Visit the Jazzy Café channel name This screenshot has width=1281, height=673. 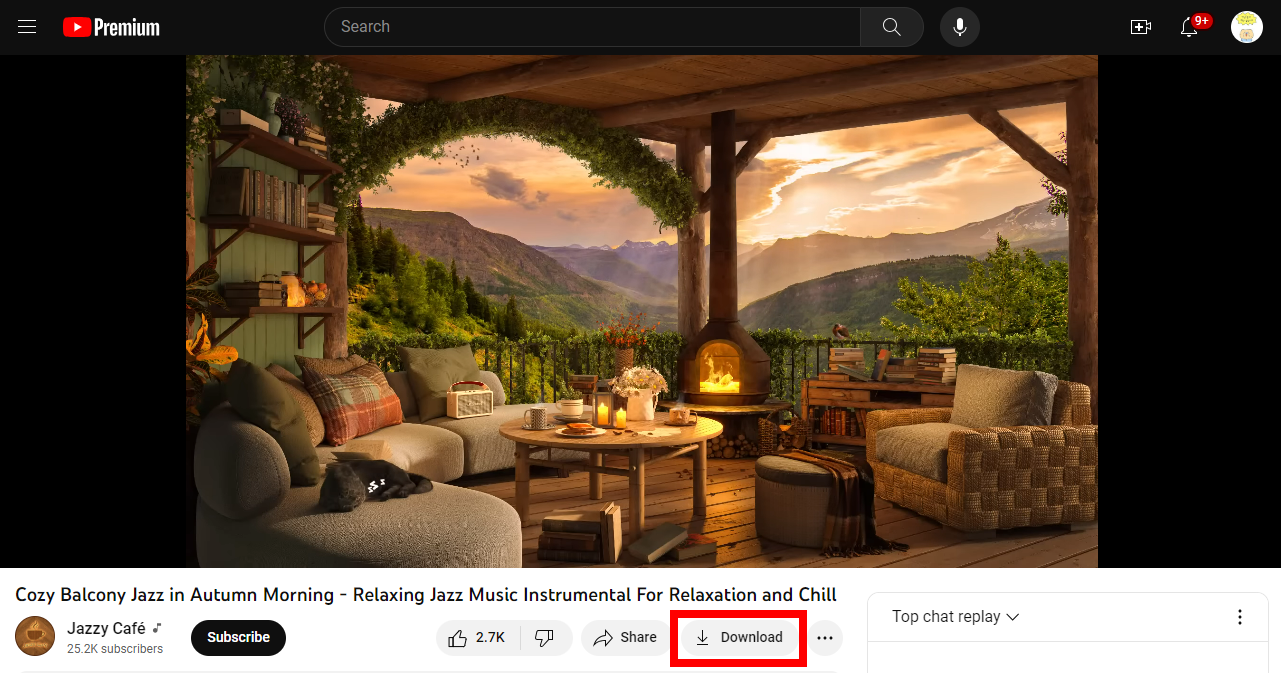pos(106,628)
